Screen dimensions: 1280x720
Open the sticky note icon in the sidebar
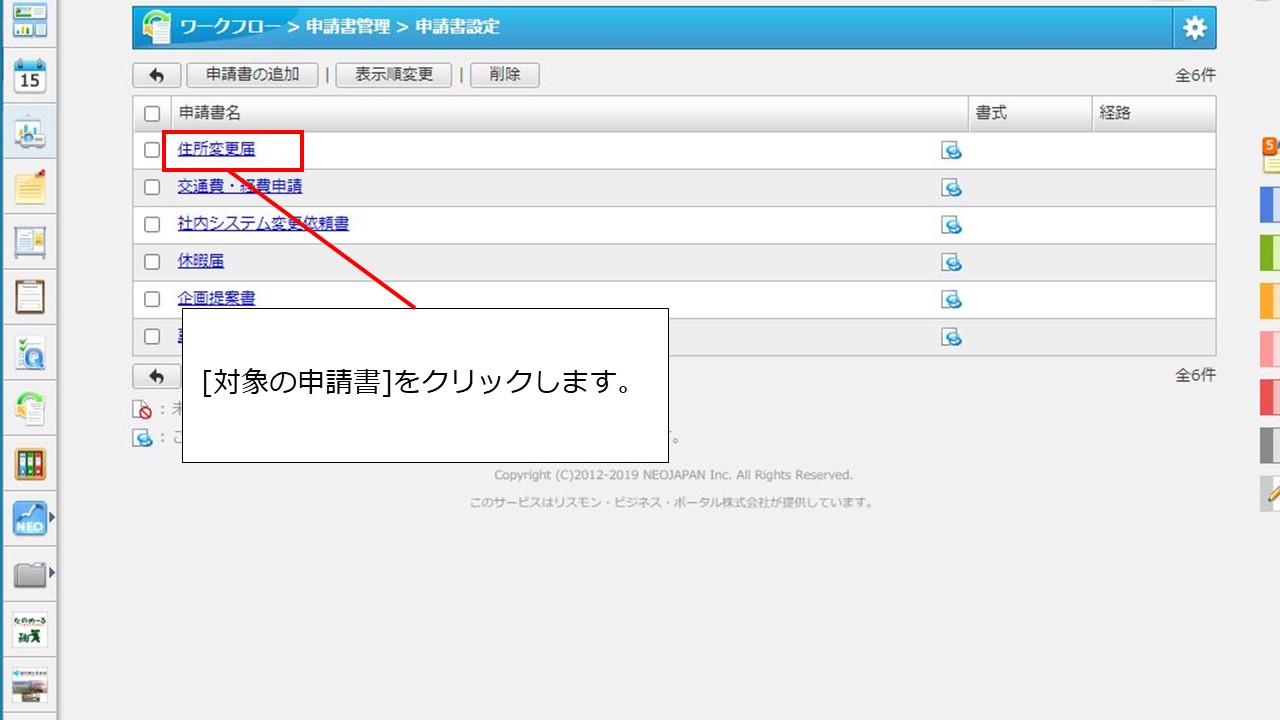pos(30,188)
